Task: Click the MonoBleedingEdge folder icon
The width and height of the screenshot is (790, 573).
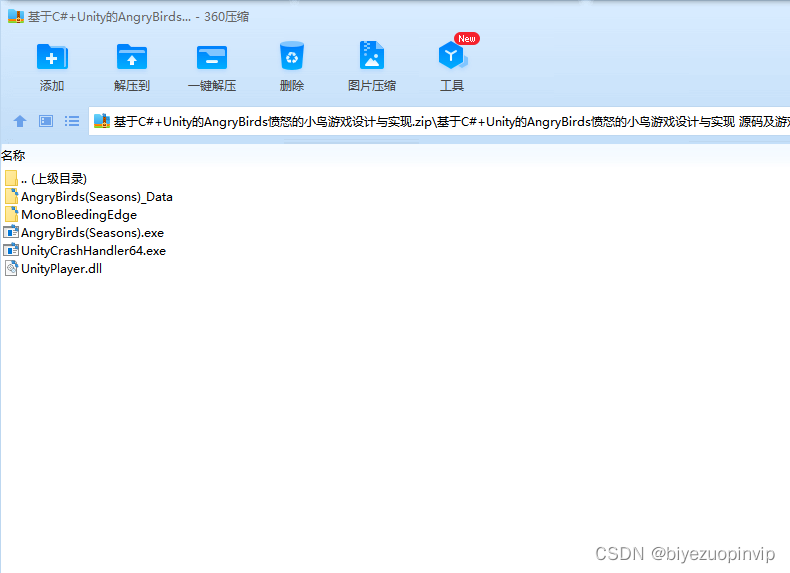Action: point(11,215)
